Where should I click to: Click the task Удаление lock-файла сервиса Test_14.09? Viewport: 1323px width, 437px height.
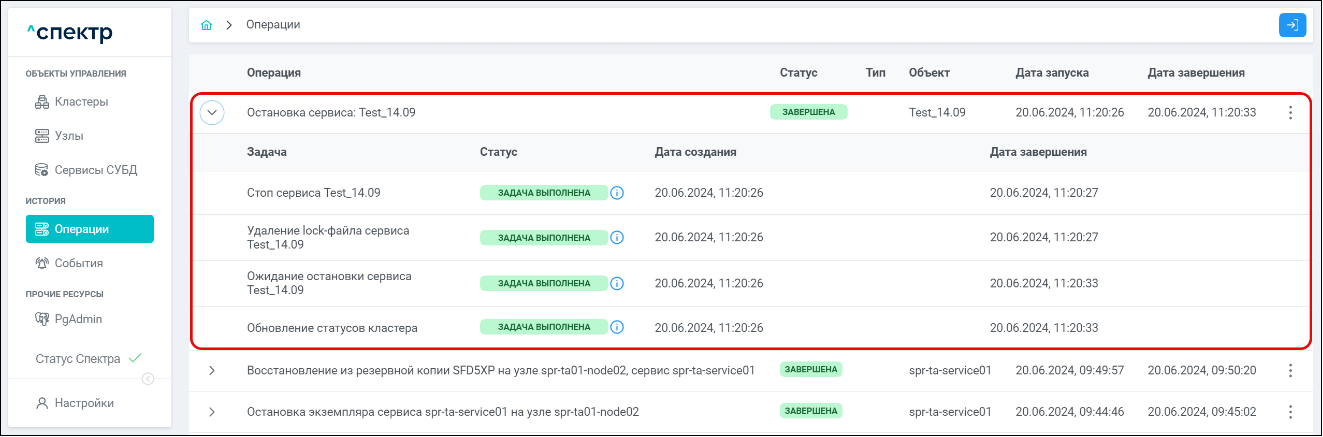point(328,237)
